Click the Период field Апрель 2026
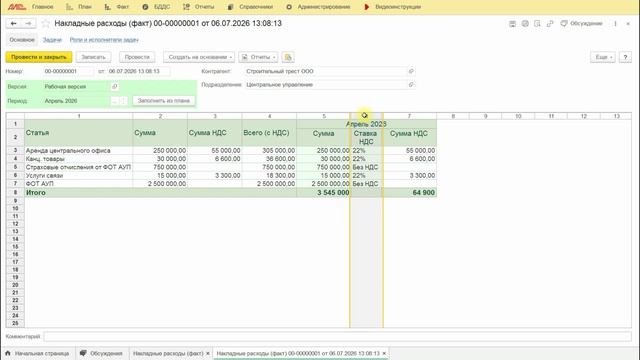Viewport: 640px width, 360px height. pos(76,101)
